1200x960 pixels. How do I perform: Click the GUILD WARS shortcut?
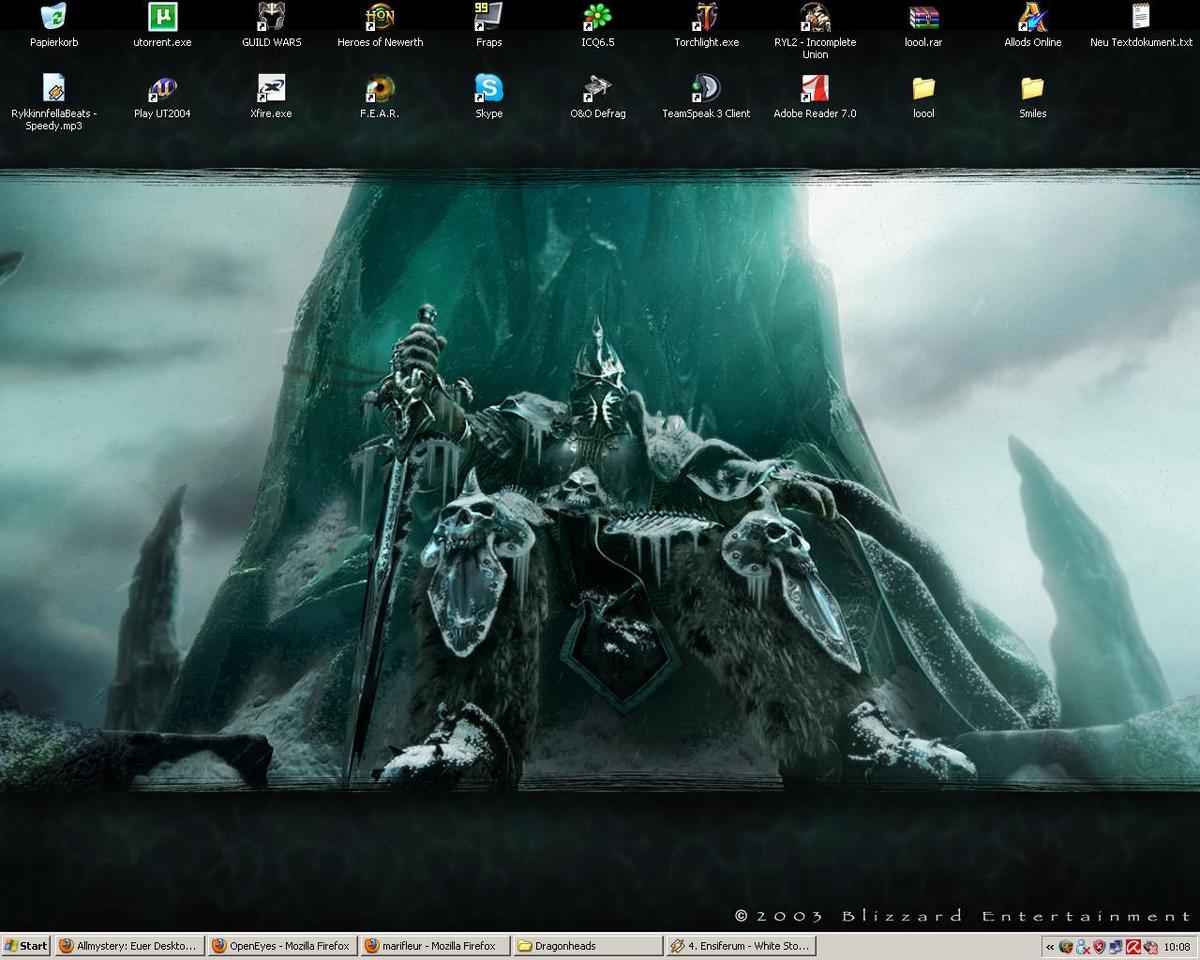(271, 18)
